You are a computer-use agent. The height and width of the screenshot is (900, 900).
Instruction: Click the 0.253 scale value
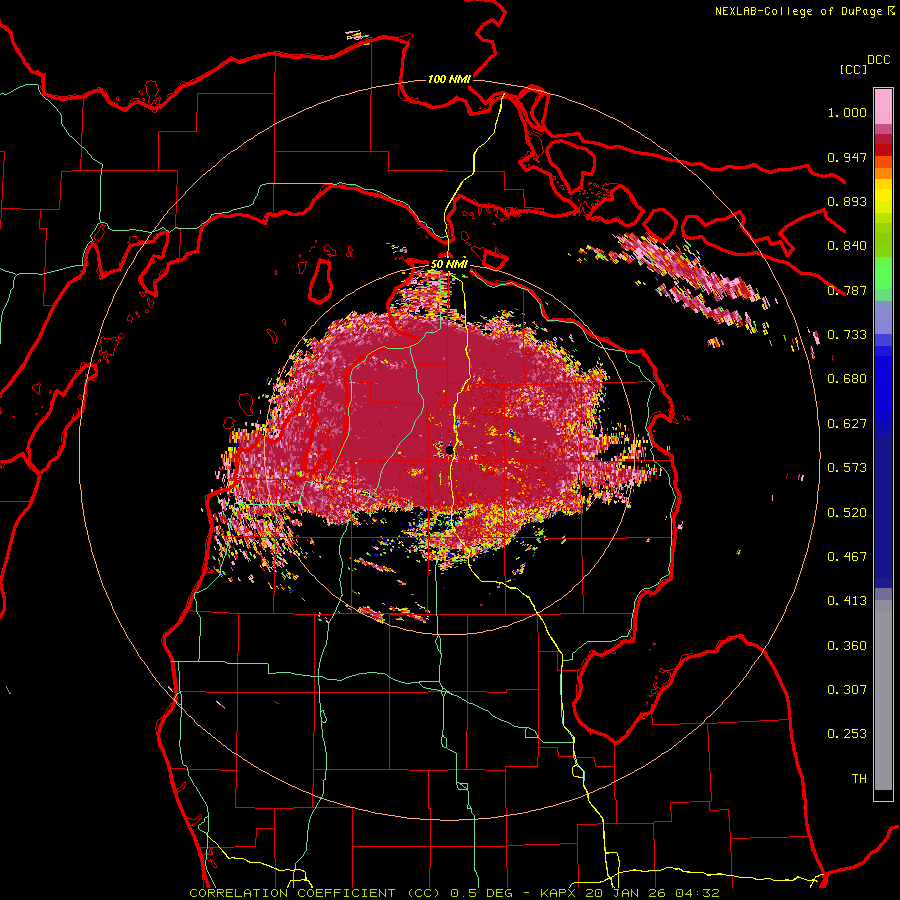[847, 734]
